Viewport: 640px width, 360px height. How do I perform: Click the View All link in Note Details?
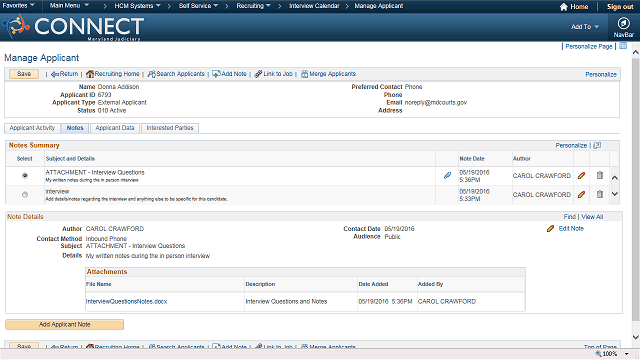592,217
